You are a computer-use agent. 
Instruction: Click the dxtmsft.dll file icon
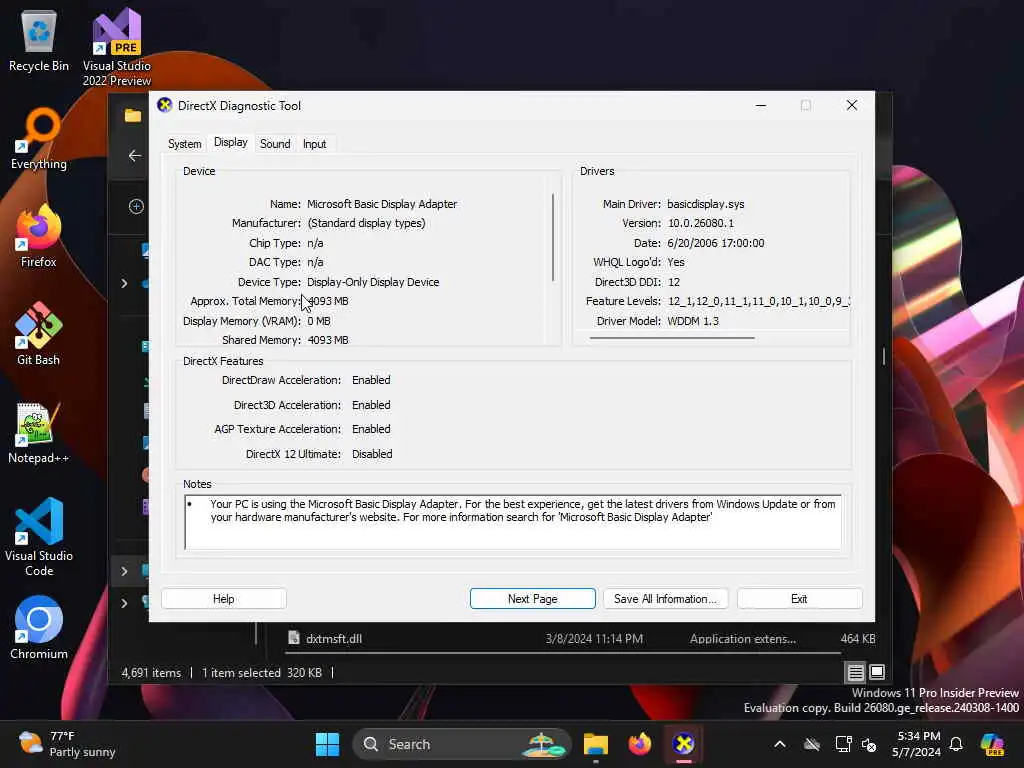point(294,638)
